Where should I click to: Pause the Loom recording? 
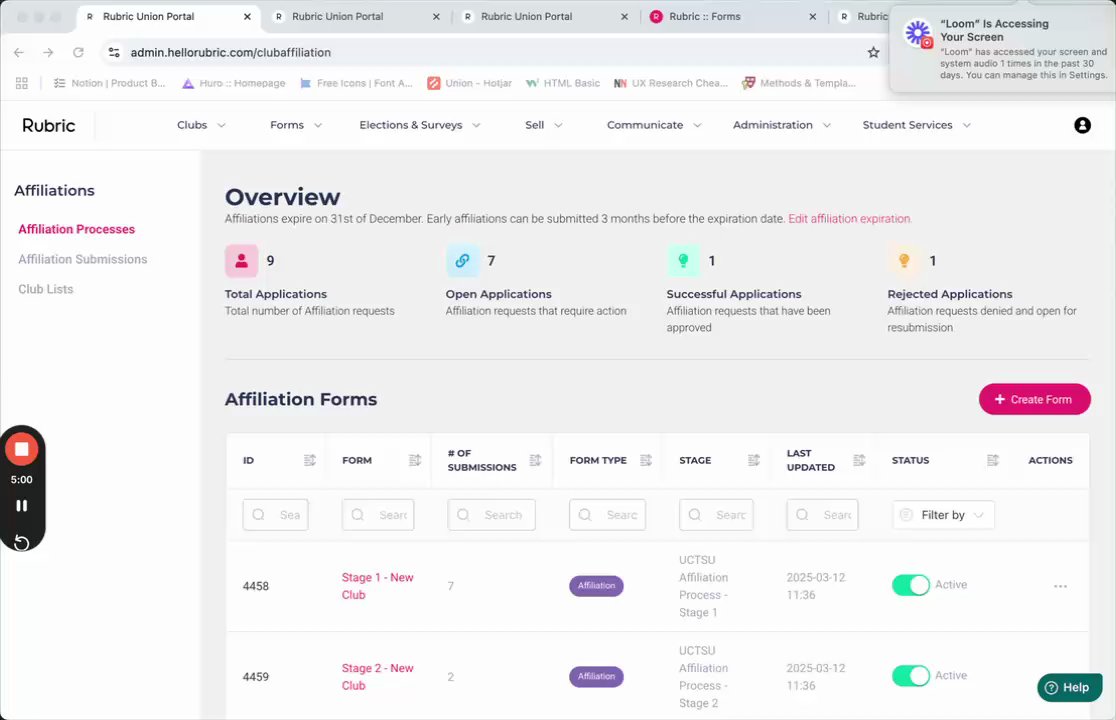click(21, 506)
